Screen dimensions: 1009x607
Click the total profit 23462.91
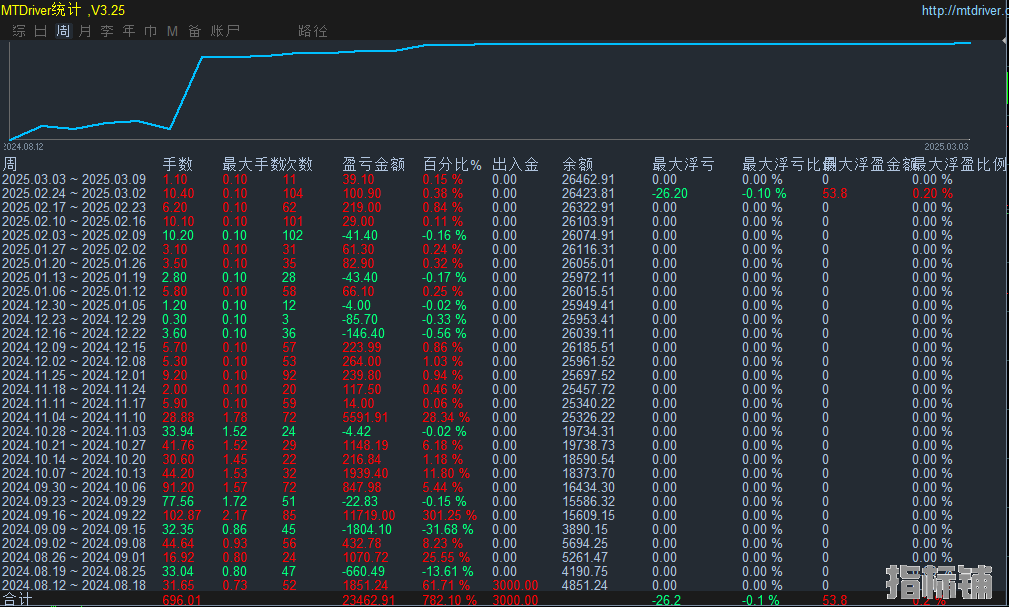click(369, 600)
